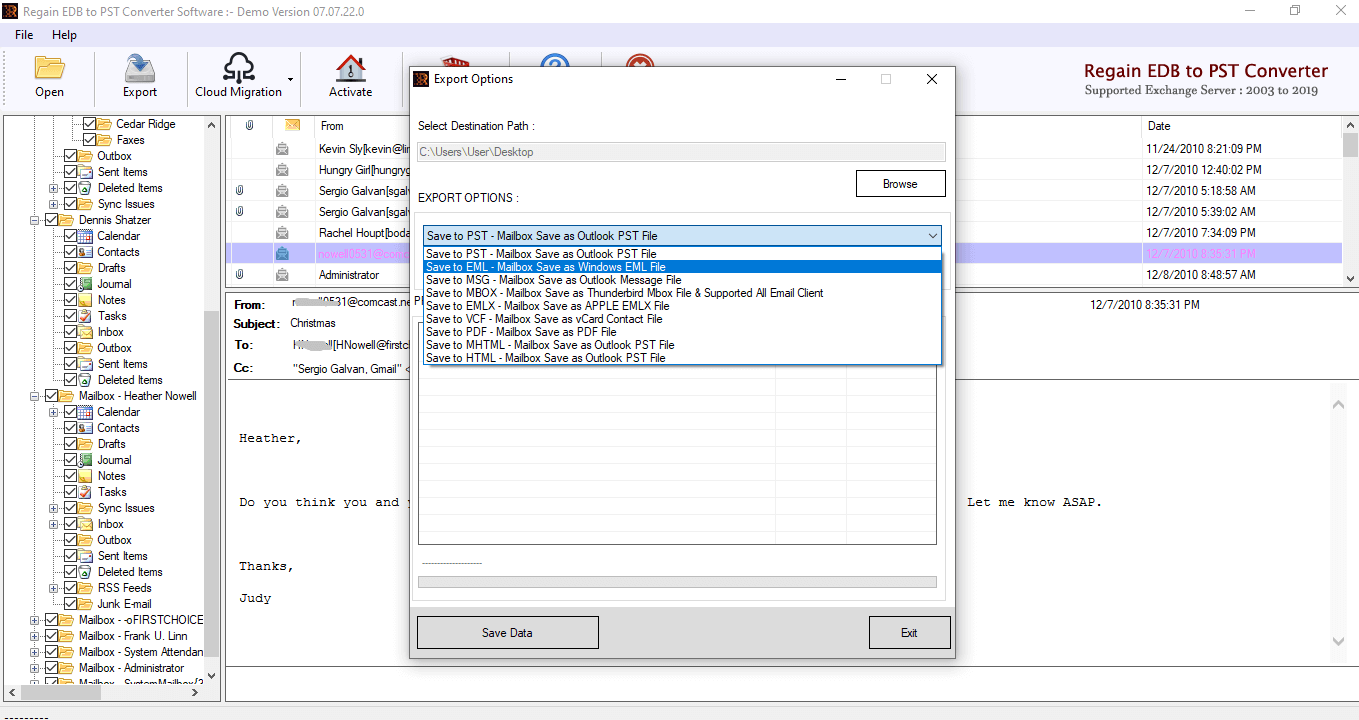Click the Browse button
1359x720 pixels.
click(x=900, y=184)
